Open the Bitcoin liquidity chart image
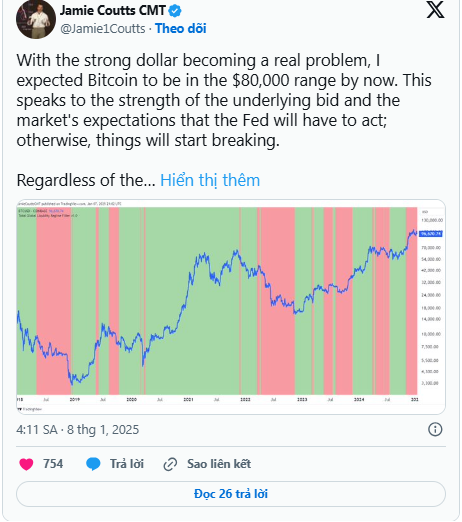This screenshot has height=522, width=462. coord(231,307)
